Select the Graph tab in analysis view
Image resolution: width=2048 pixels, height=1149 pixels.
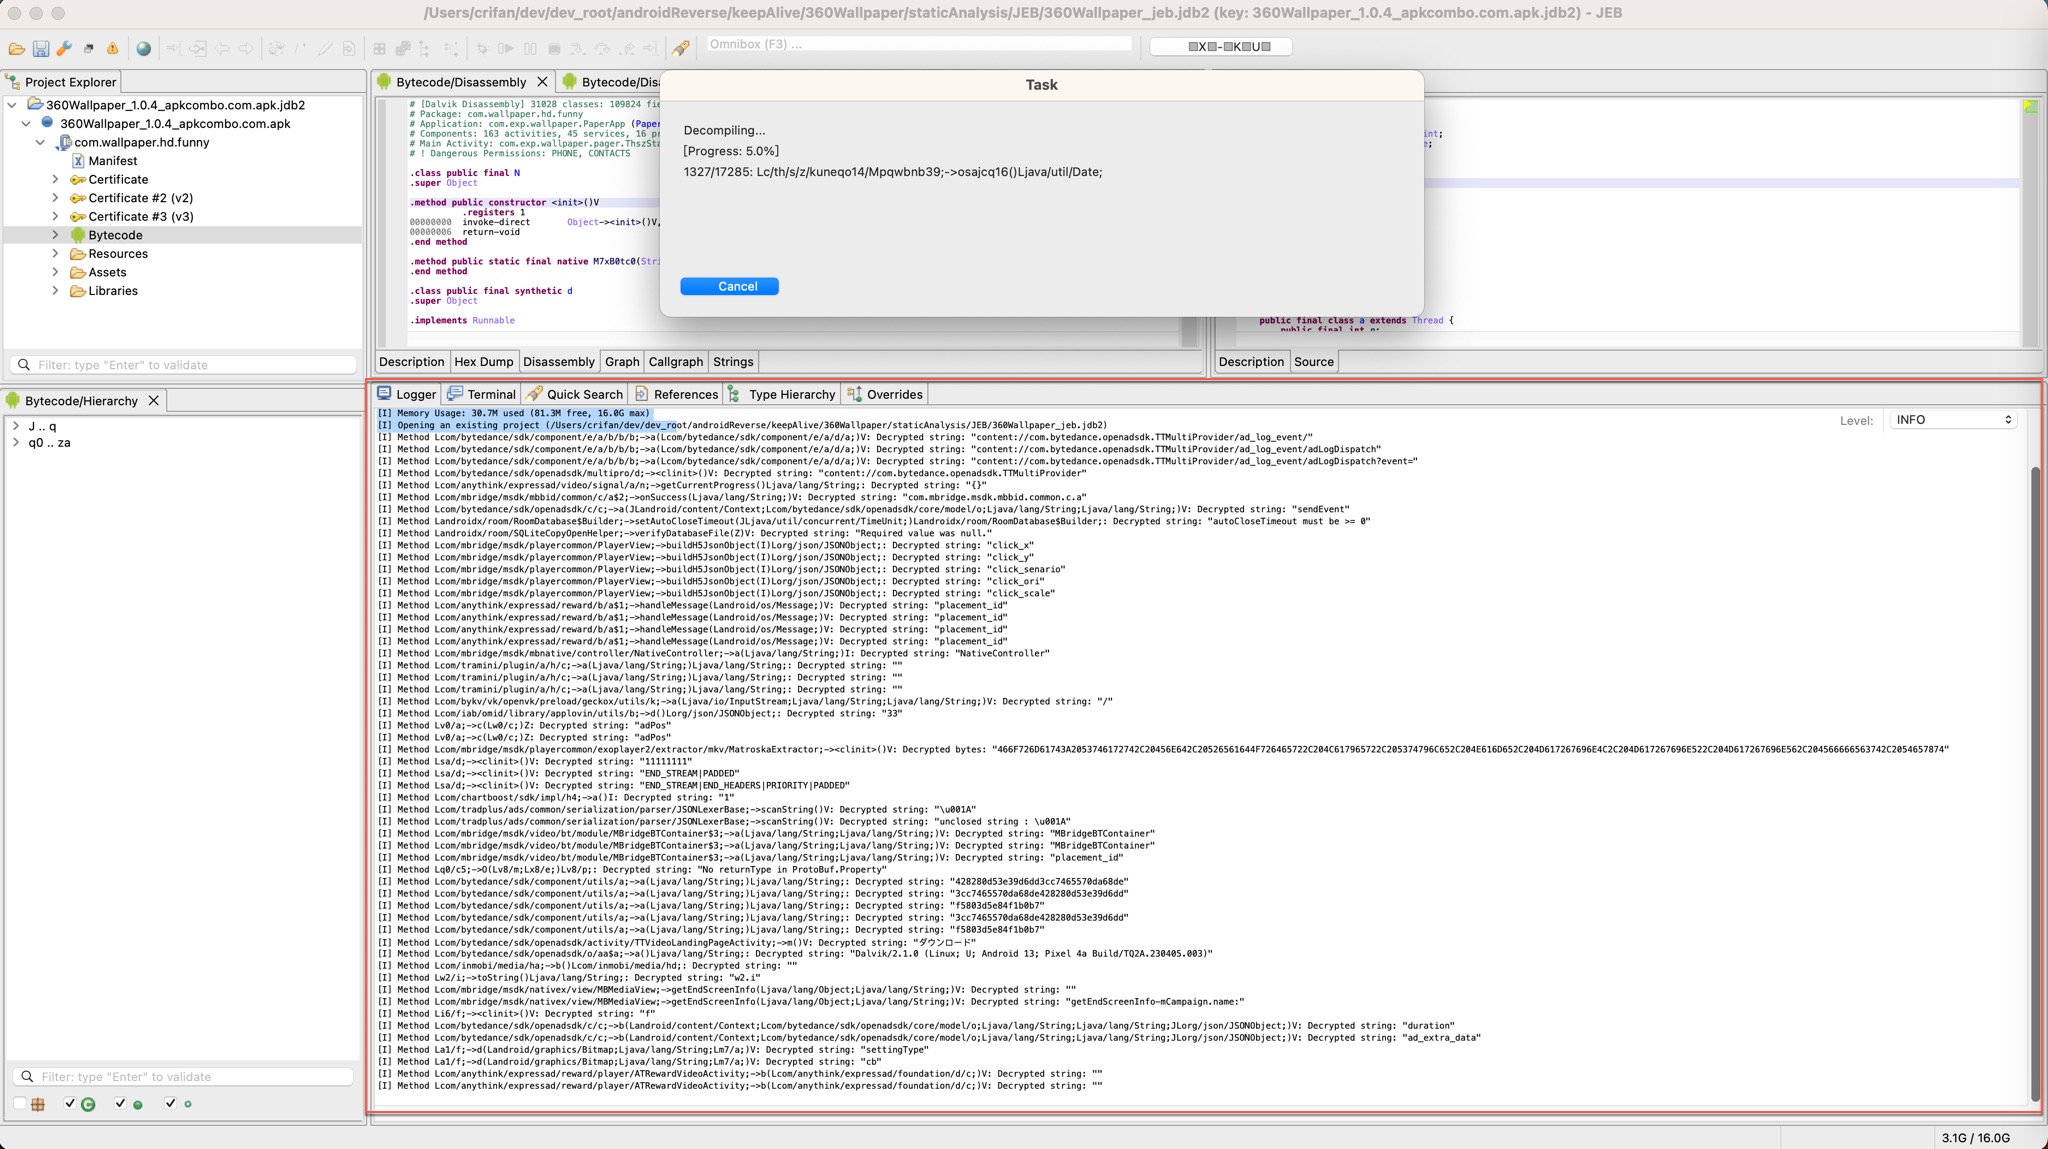[622, 361]
